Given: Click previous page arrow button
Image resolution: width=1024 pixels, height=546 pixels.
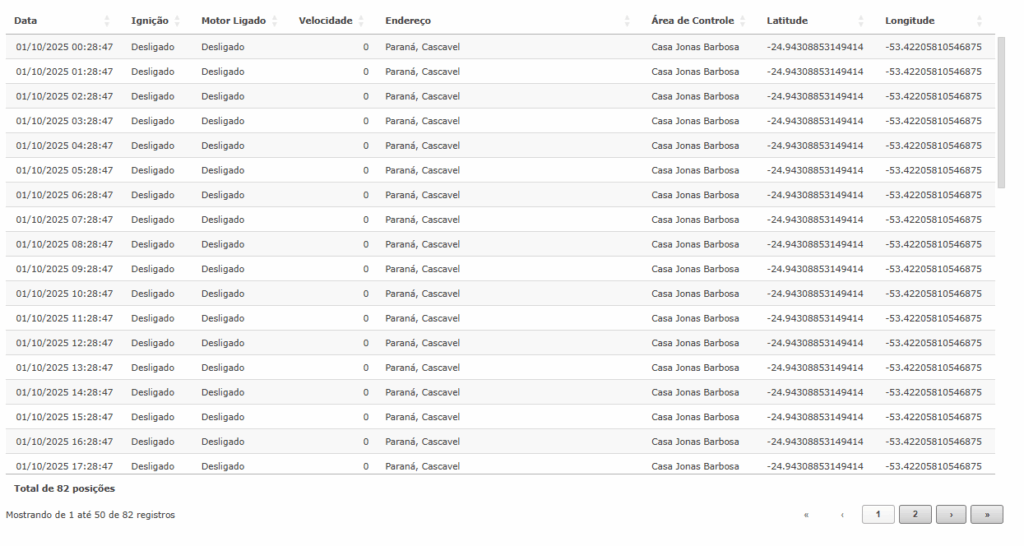Looking at the screenshot, I should point(842,514).
